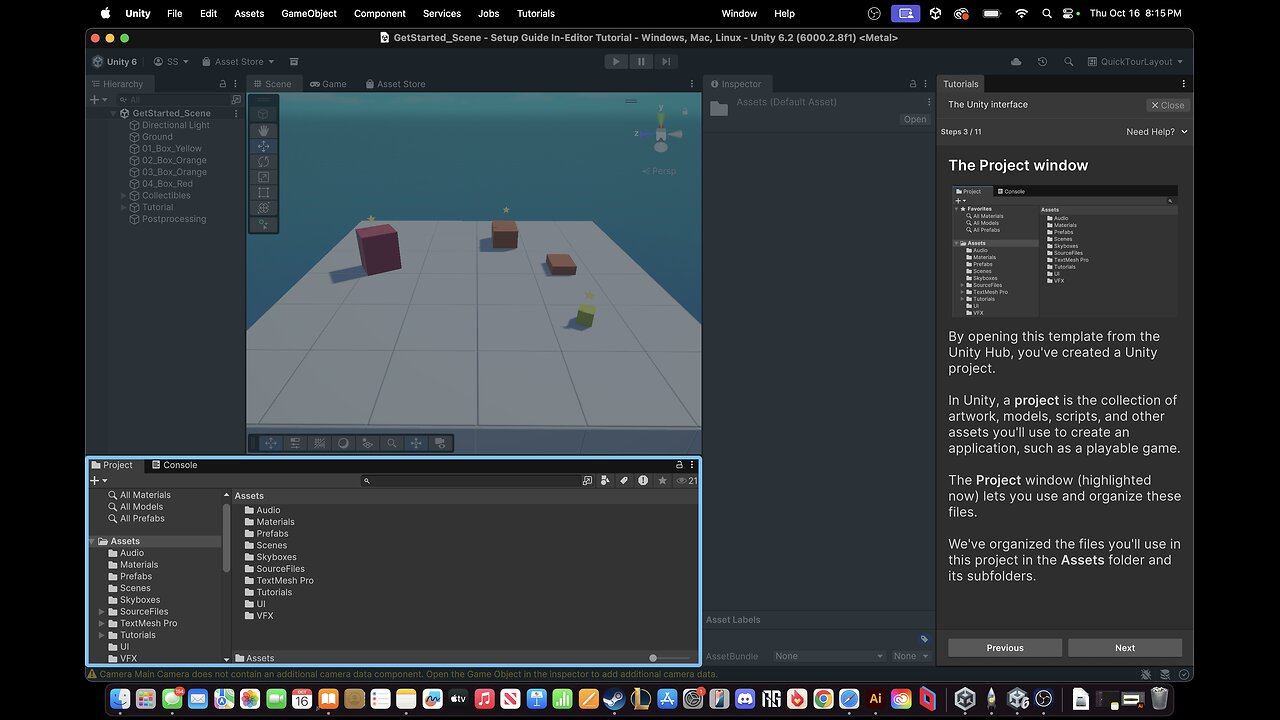The width and height of the screenshot is (1280, 720).
Task: Open Search window icon in Project toolbar
Action: (587, 481)
